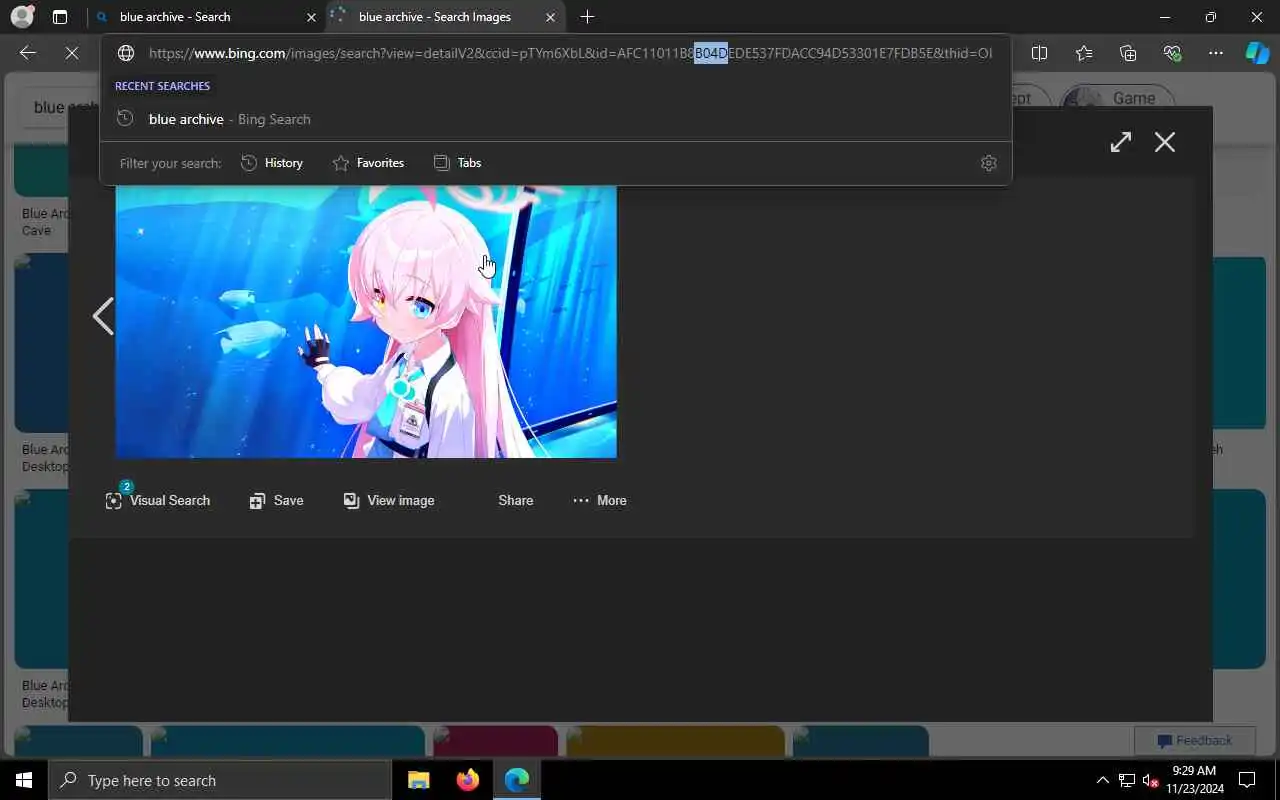Close the 'blue archive - Search' tab
Screen dimensions: 1280x800
[311, 17]
